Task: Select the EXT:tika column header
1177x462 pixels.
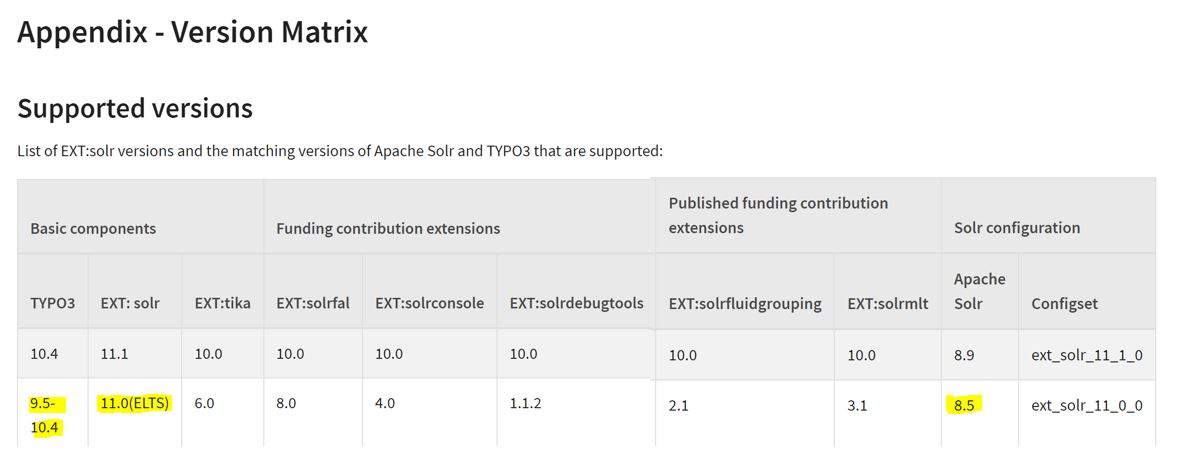Action: [x=222, y=302]
